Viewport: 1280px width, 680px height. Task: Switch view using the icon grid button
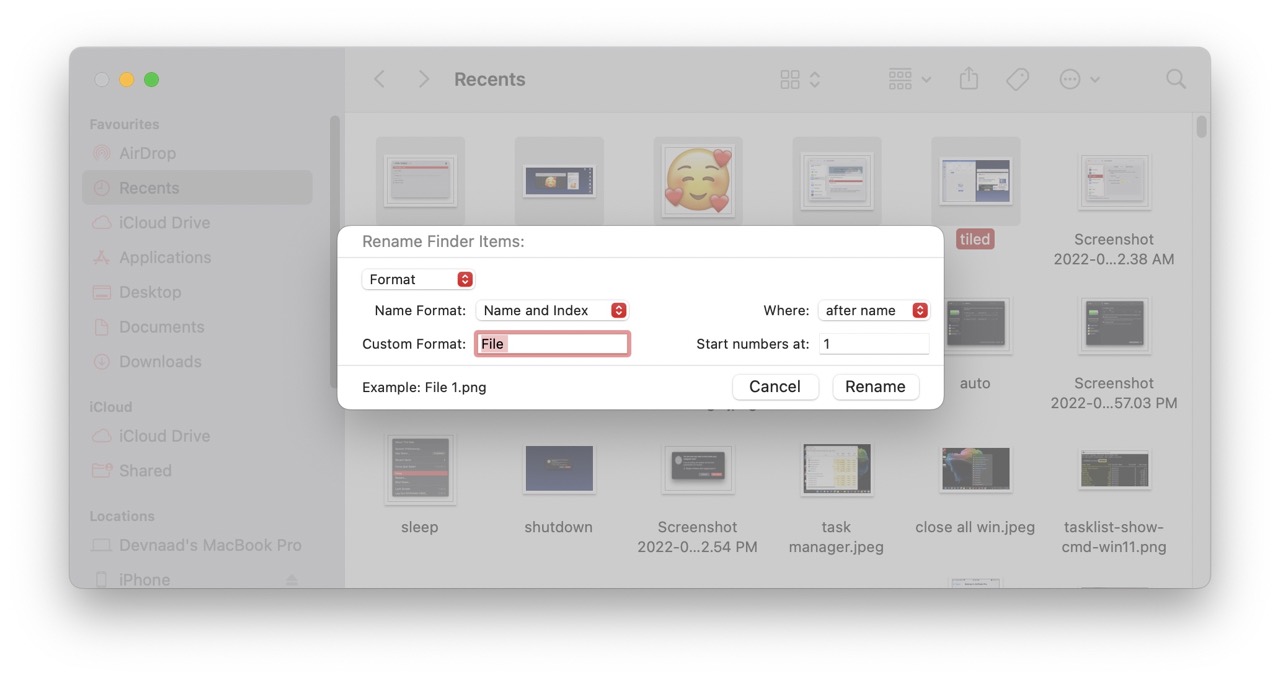[x=799, y=79]
